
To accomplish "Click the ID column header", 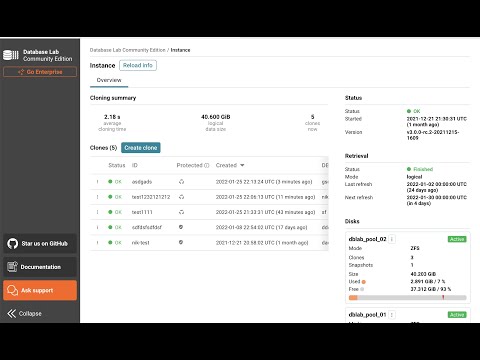I will coord(135,165).
